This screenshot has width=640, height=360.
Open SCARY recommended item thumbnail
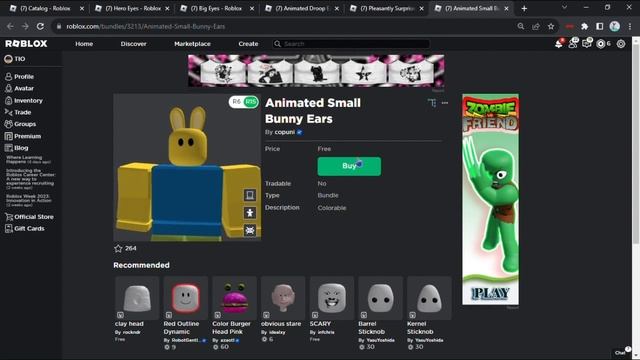[332, 298]
